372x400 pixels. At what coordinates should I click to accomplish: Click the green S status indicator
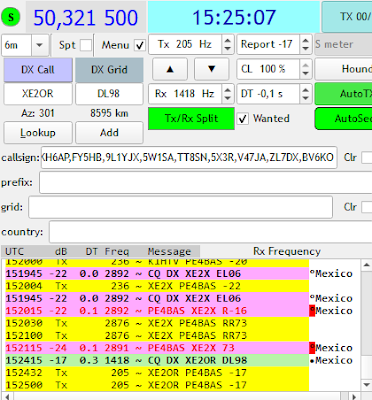(11, 17)
